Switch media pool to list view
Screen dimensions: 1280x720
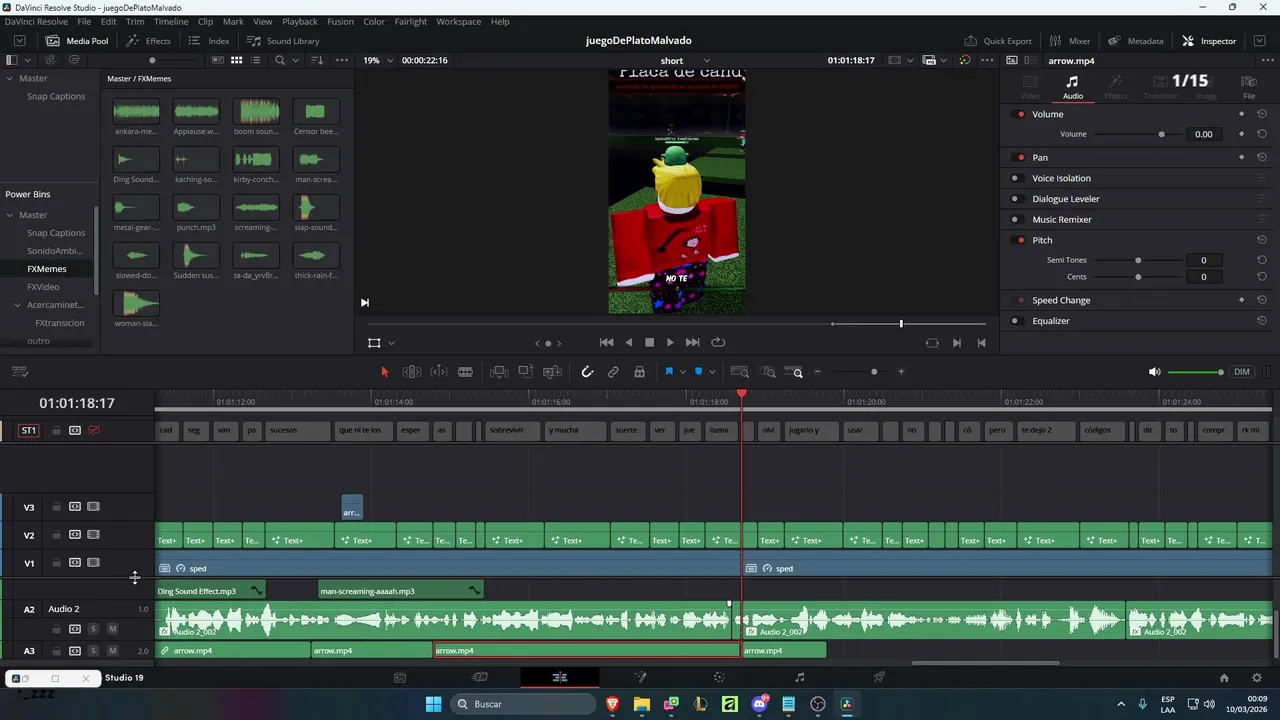click(x=256, y=60)
